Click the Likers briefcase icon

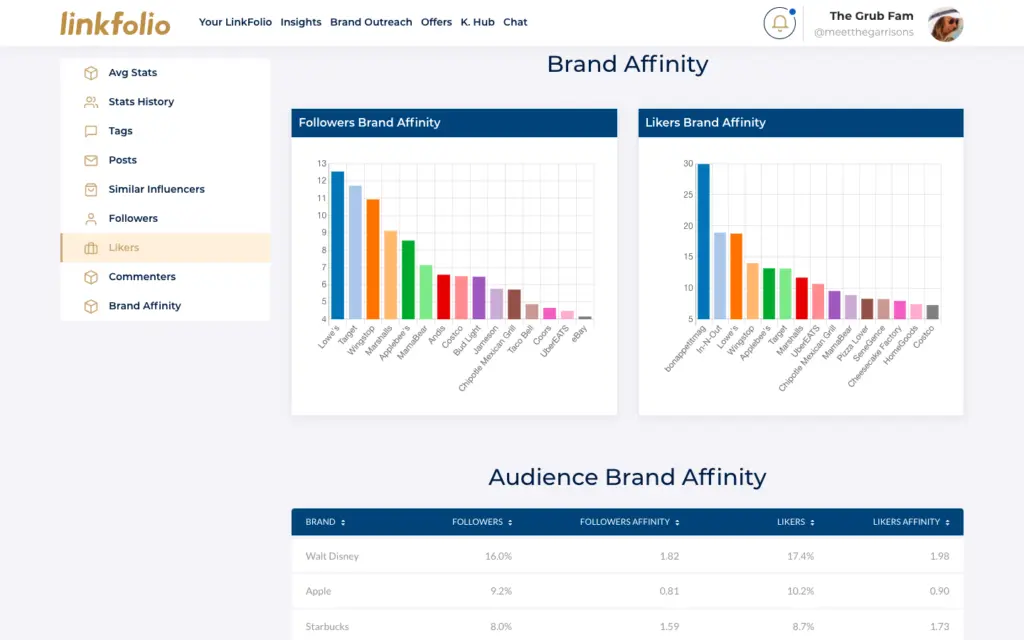[x=91, y=248]
